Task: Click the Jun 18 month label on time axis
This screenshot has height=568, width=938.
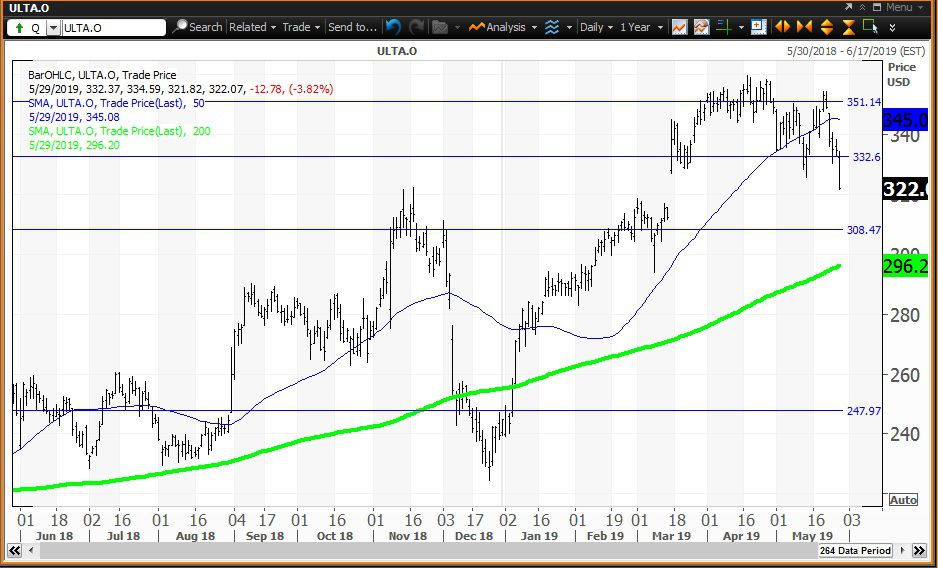Action: [54, 536]
